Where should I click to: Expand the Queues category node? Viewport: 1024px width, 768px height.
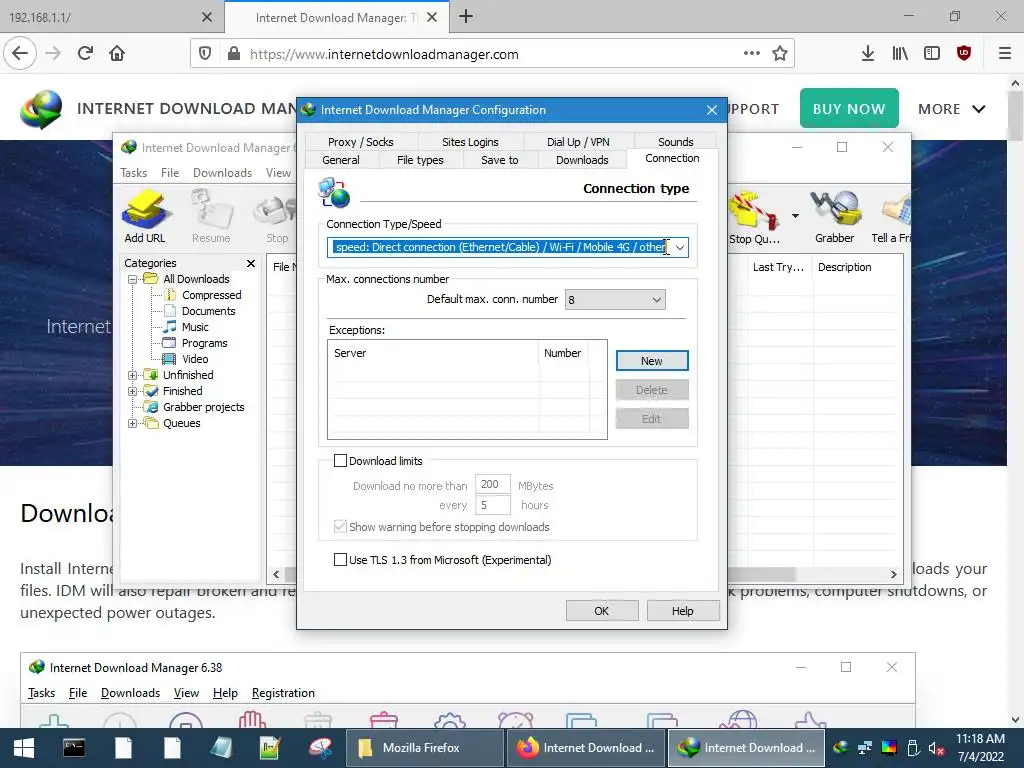tap(133, 424)
